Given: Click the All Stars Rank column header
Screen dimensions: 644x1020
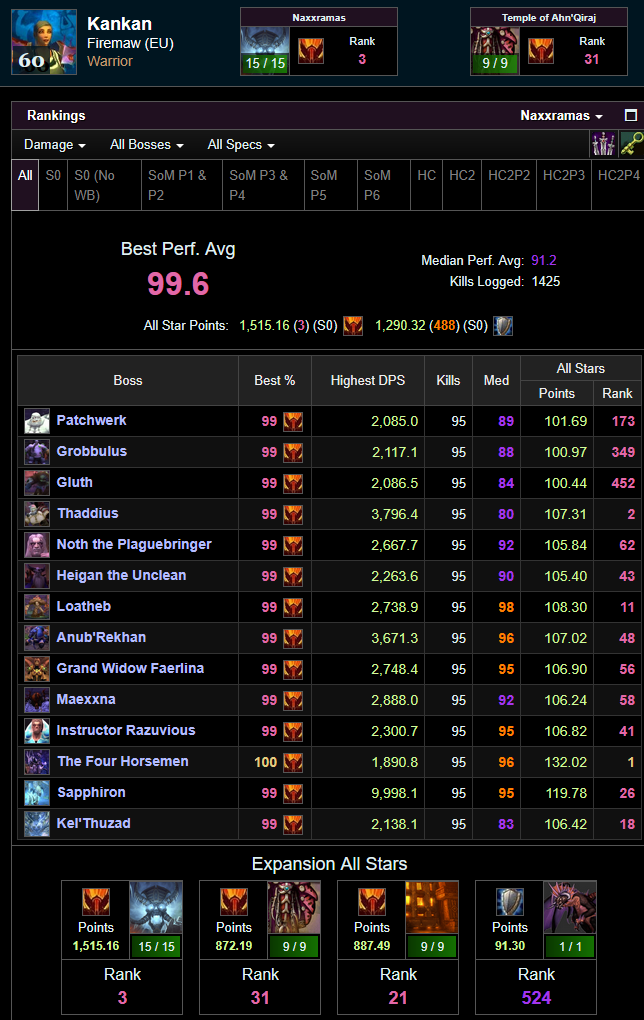Looking at the screenshot, I should tap(617, 394).
